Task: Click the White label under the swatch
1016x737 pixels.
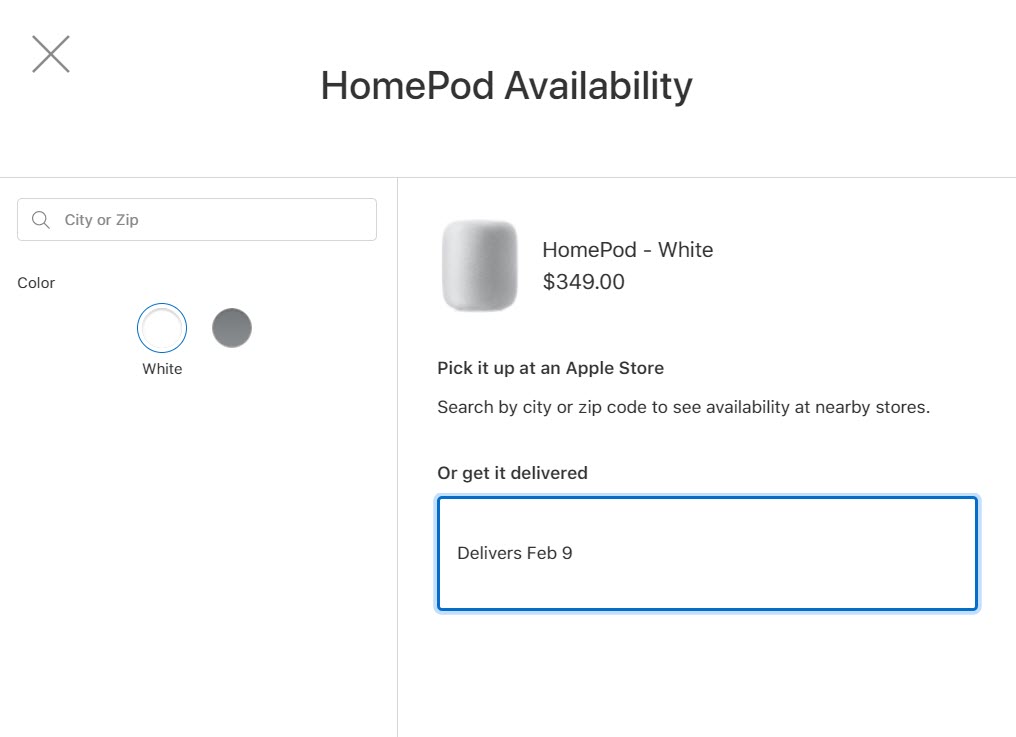Action: 162,369
